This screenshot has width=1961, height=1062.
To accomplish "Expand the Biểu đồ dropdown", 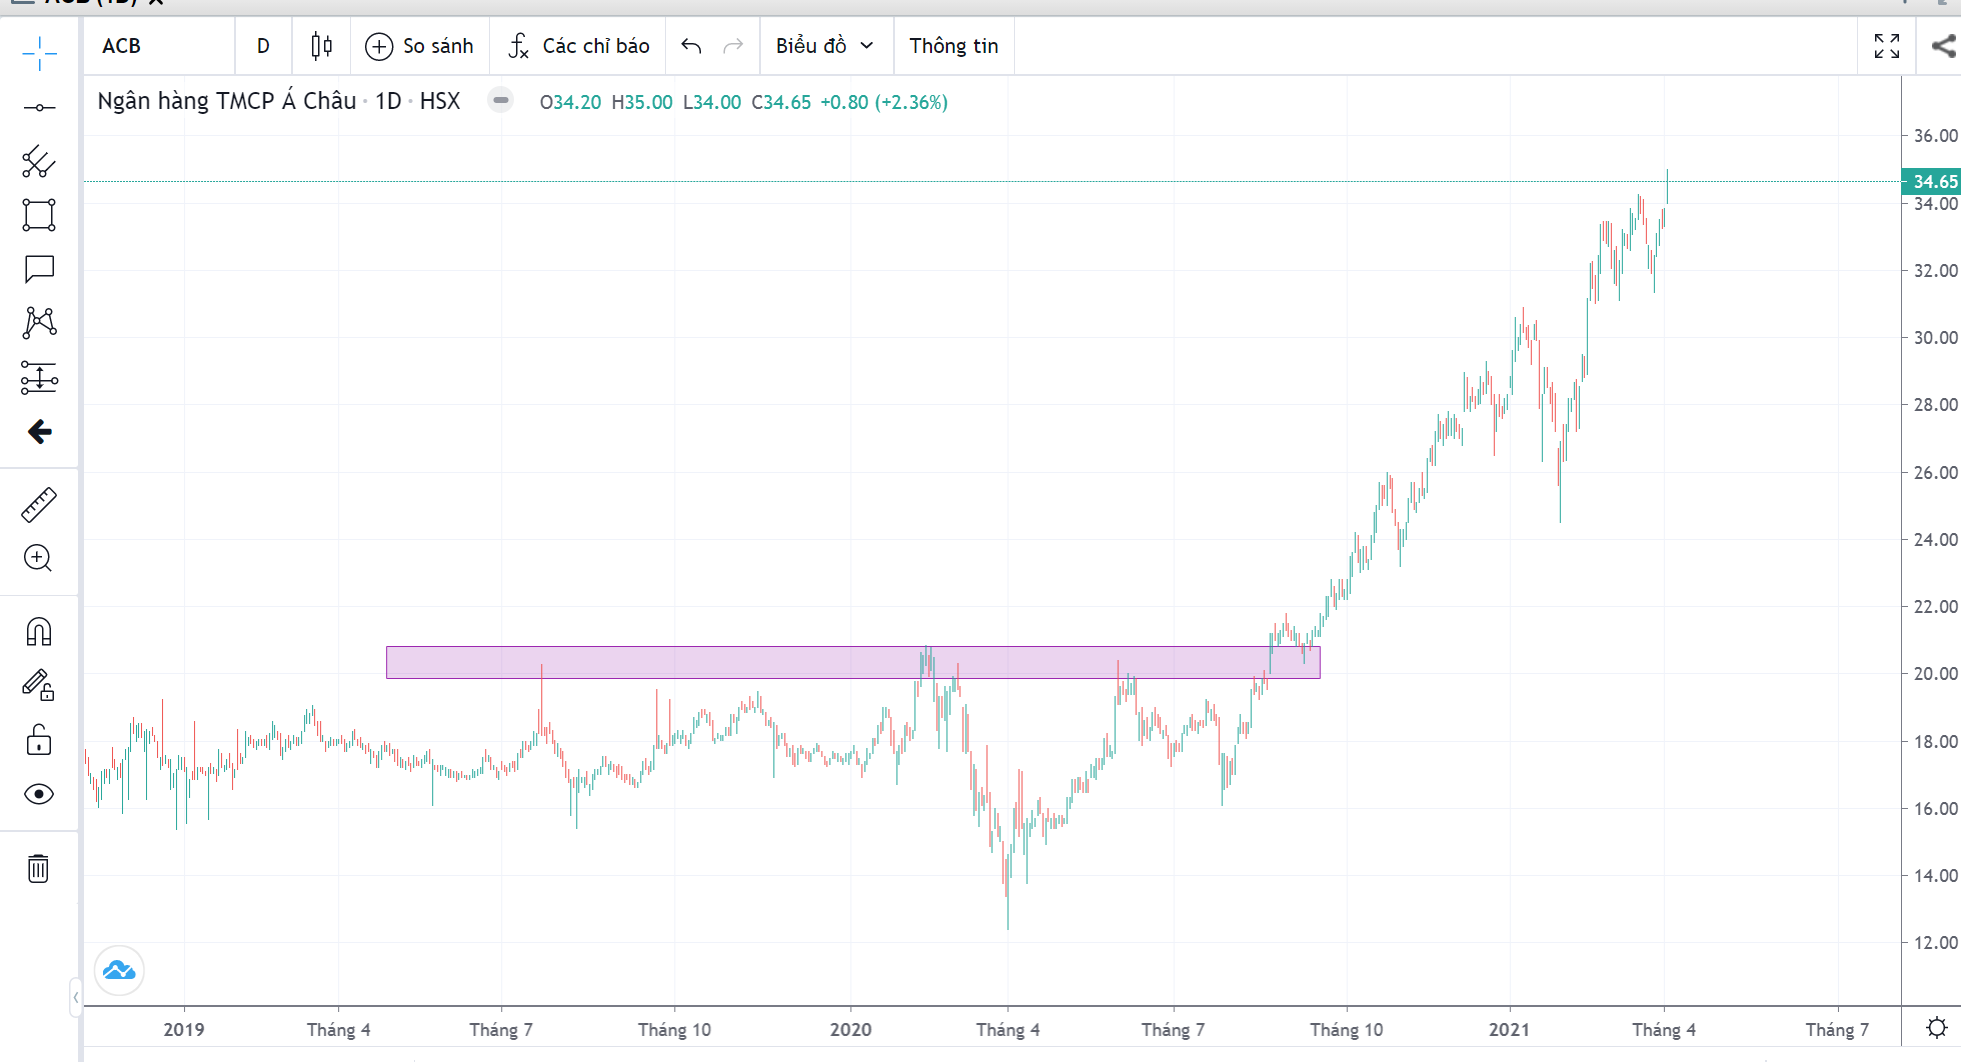I will tap(825, 46).
